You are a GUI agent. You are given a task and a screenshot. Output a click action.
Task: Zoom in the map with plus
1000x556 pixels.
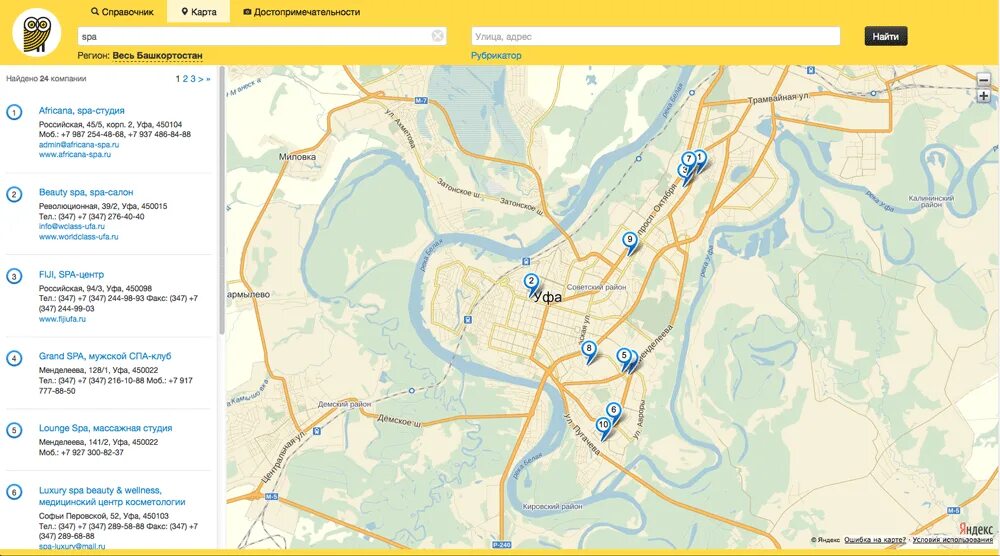983,96
